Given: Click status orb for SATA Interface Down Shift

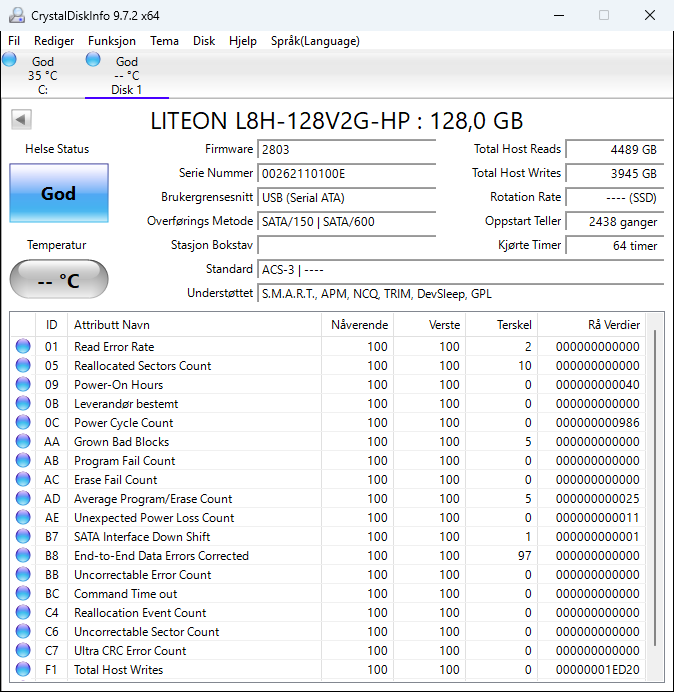Looking at the screenshot, I should pos(23,536).
